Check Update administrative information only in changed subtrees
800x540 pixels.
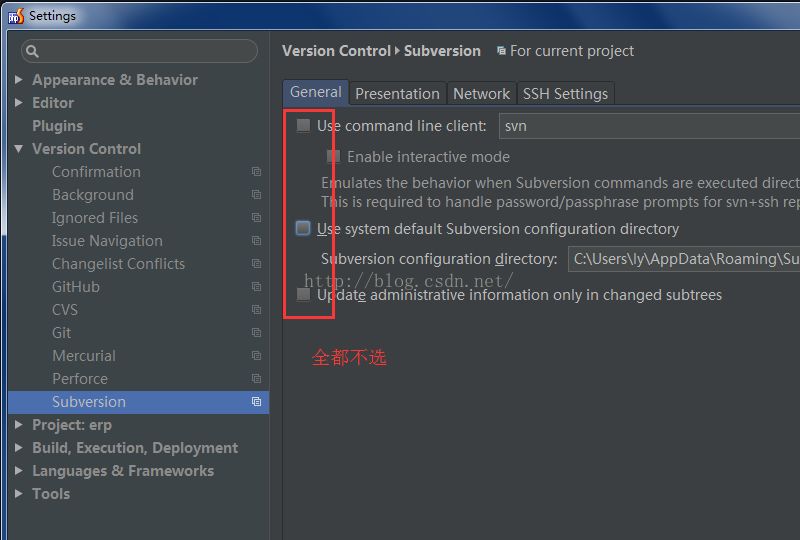303,295
